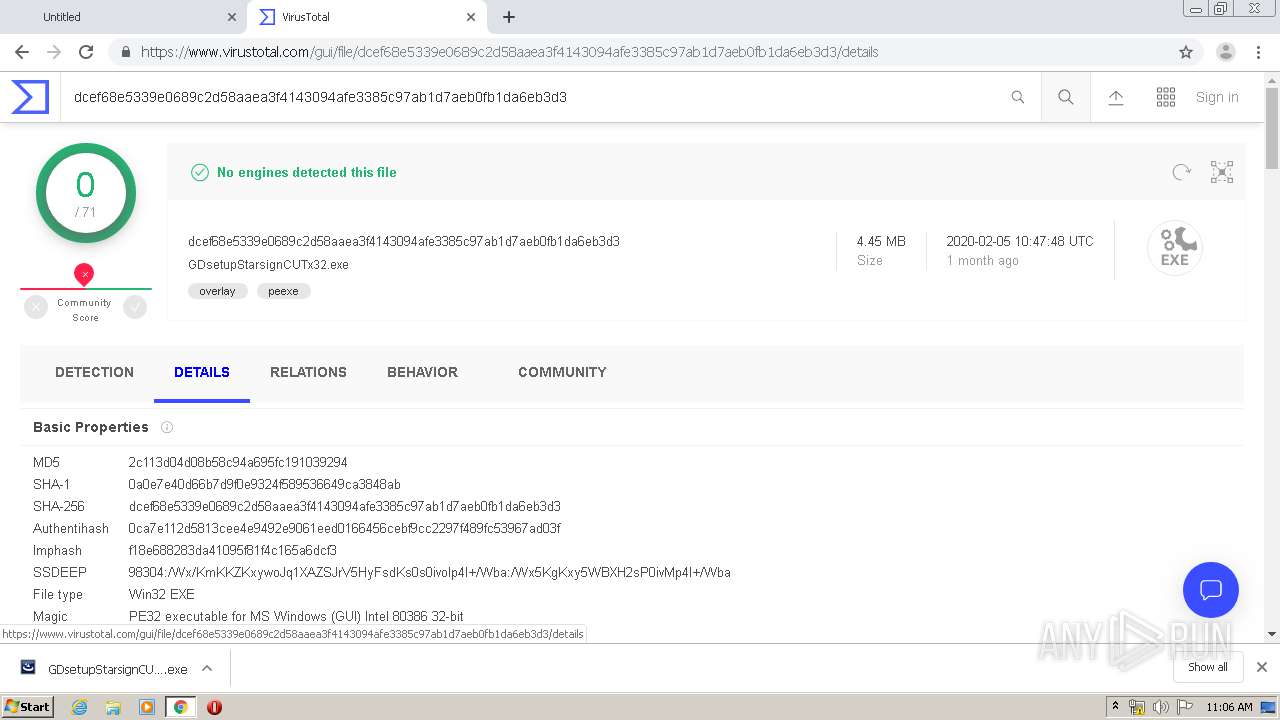1280x720 pixels.
Task: Vote positive with the check community icon
Action: pos(135,308)
